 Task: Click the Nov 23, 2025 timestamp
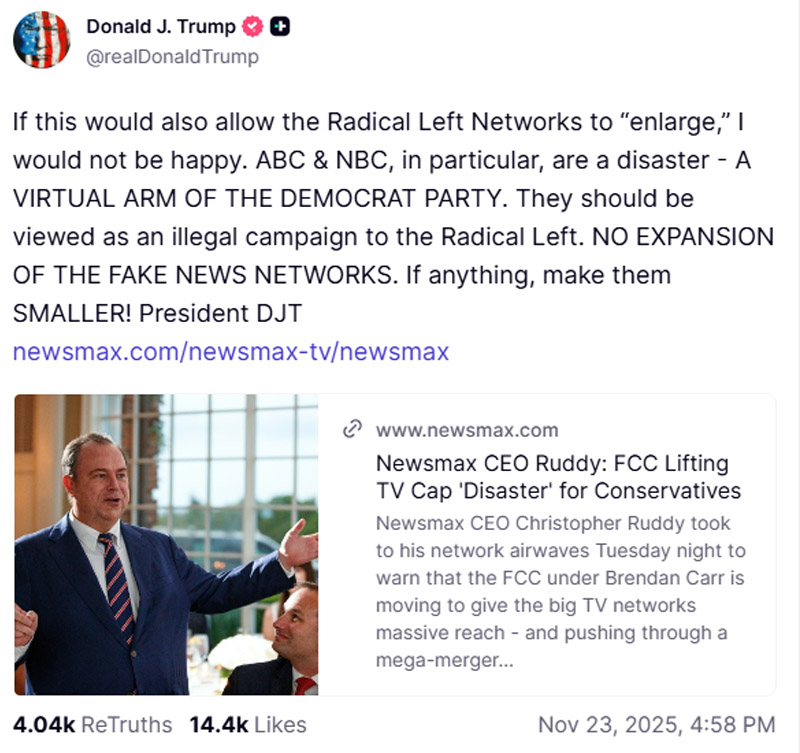coord(656,724)
